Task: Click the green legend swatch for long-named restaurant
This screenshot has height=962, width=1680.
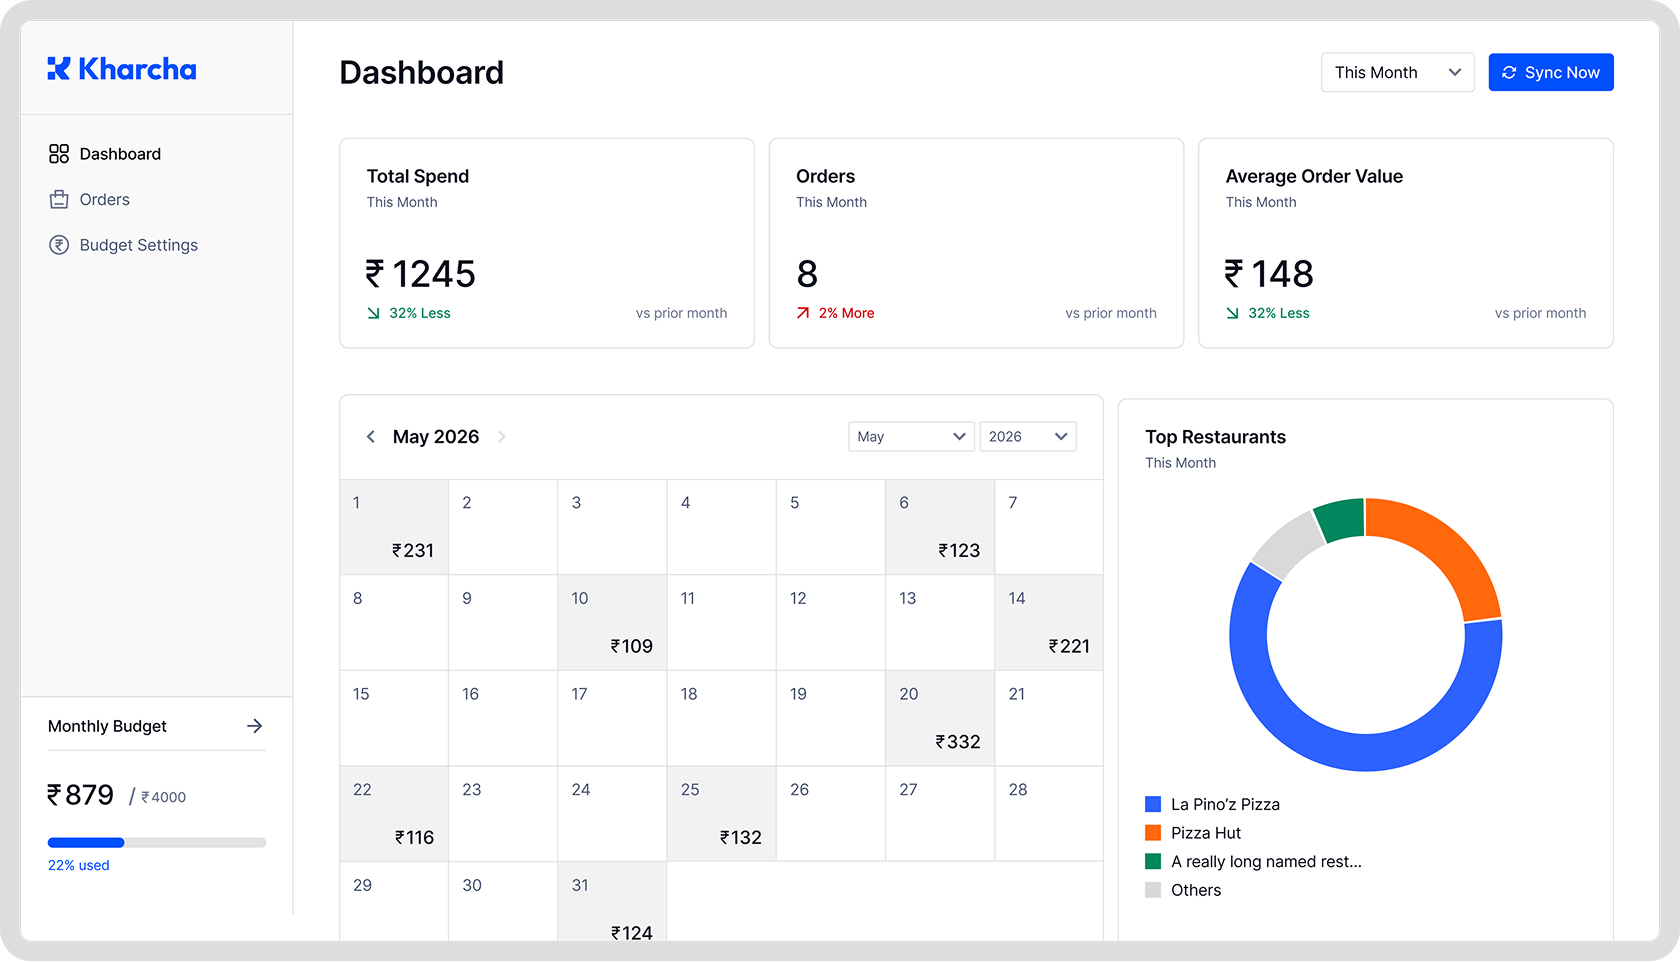Action: coord(1153,861)
